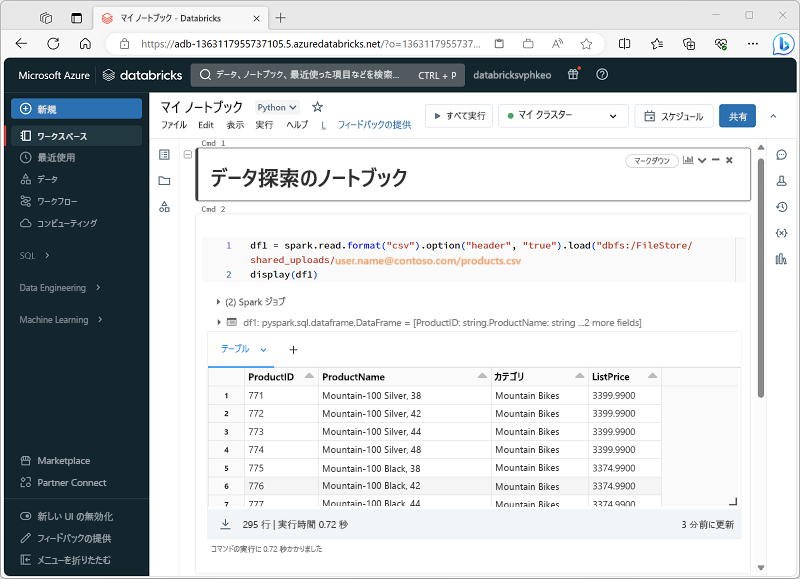Sort by the ListPrice column header arrow
The width and height of the screenshot is (800, 579).
coord(653,376)
